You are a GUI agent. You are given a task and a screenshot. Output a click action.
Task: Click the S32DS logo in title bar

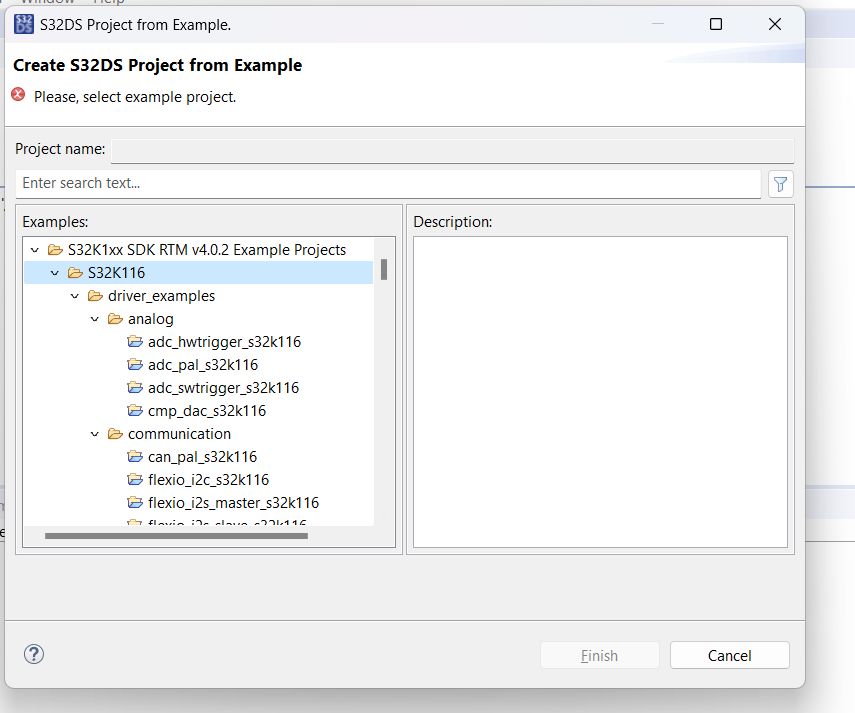coord(25,25)
